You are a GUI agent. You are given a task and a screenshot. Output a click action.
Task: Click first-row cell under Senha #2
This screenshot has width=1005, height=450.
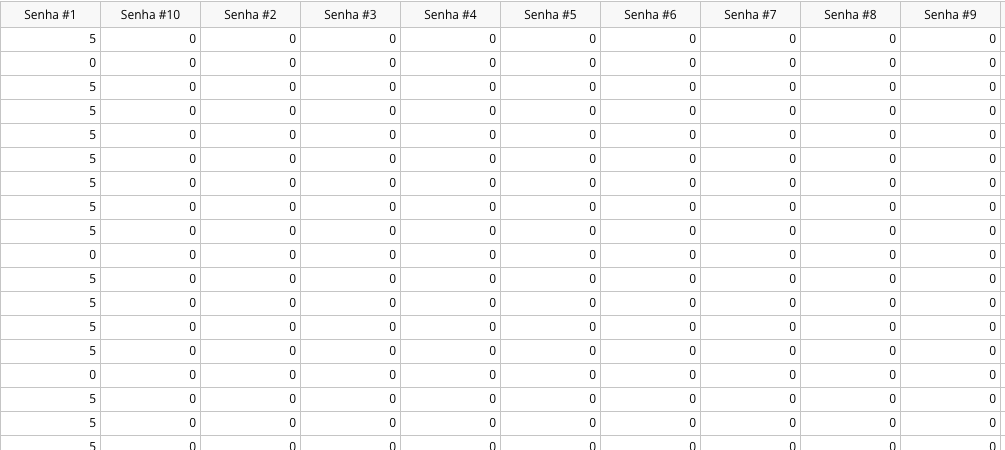coord(251,39)
